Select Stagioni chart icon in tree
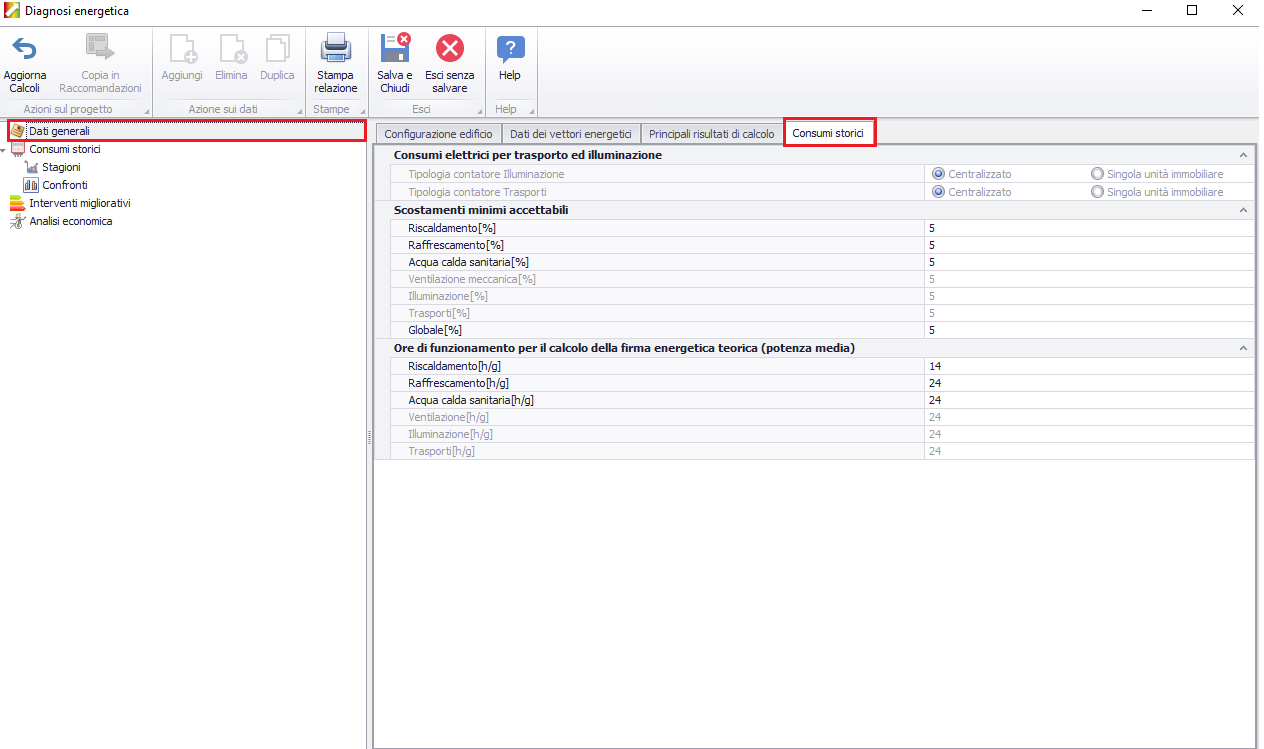Screen dimensions: 1264x749 point(31,167)
